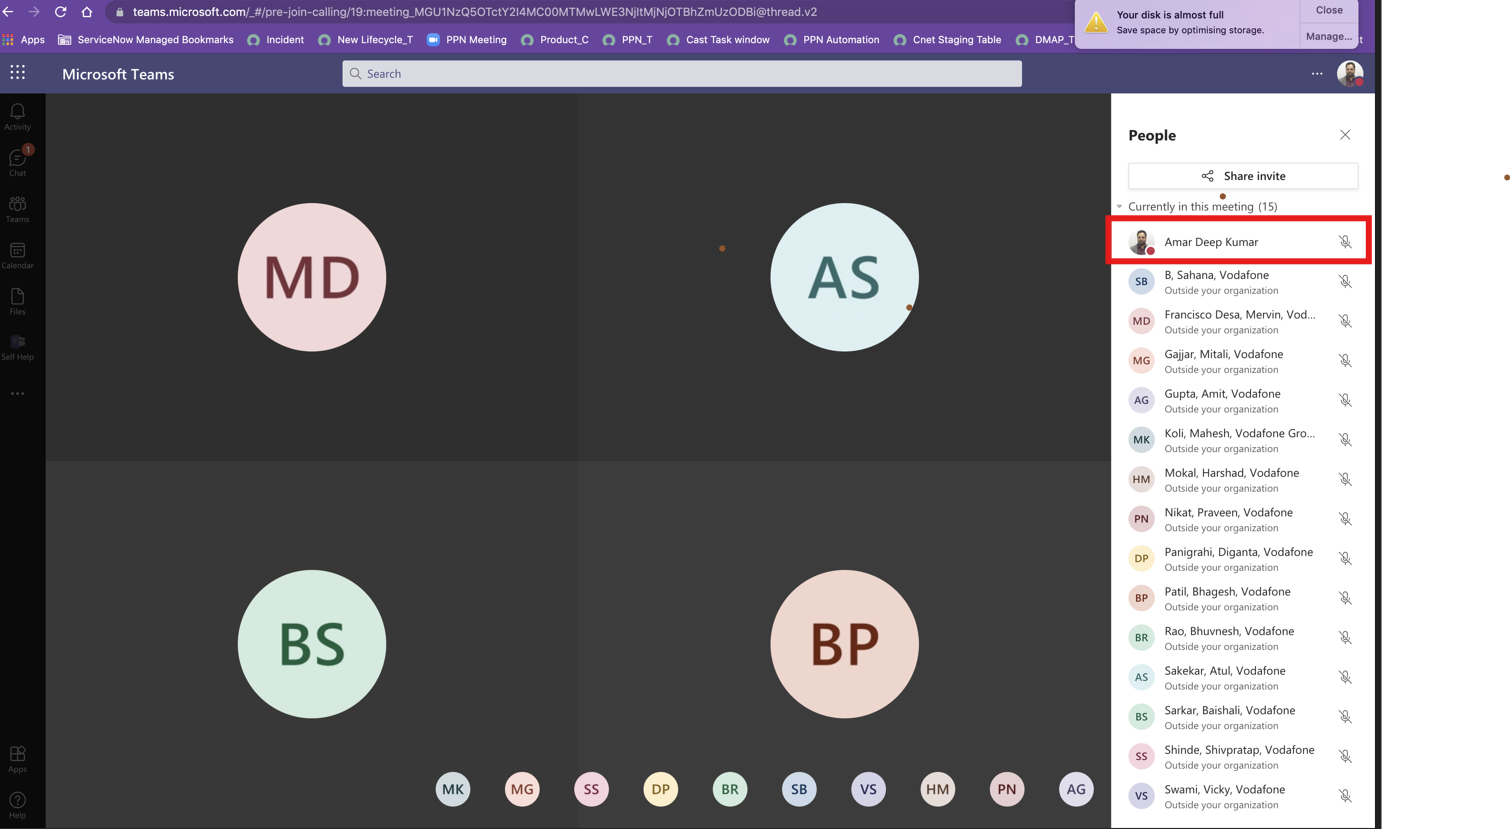Toggle mute icon for B, Sahana
Viewport: 1510px width, 829px height.
click(1345, 282)
